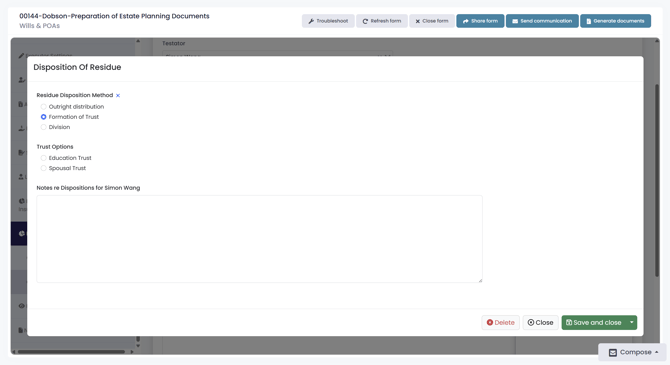Click the floppy disk save icon
Viewport: 670px width, 365px height.
coord(569,322)
